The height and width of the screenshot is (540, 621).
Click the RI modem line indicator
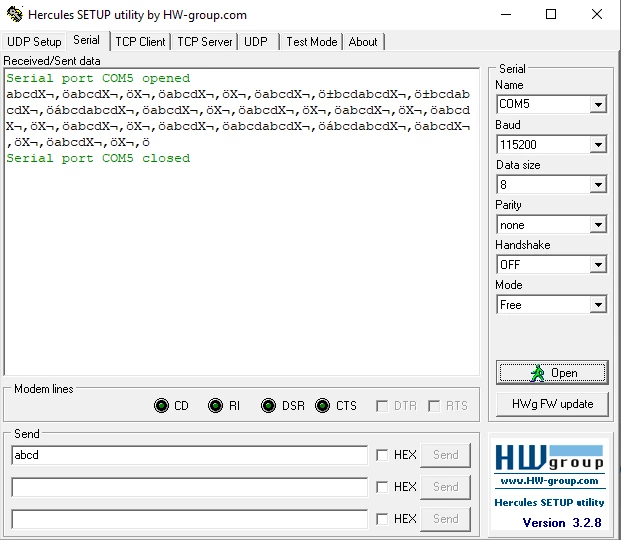215,406
